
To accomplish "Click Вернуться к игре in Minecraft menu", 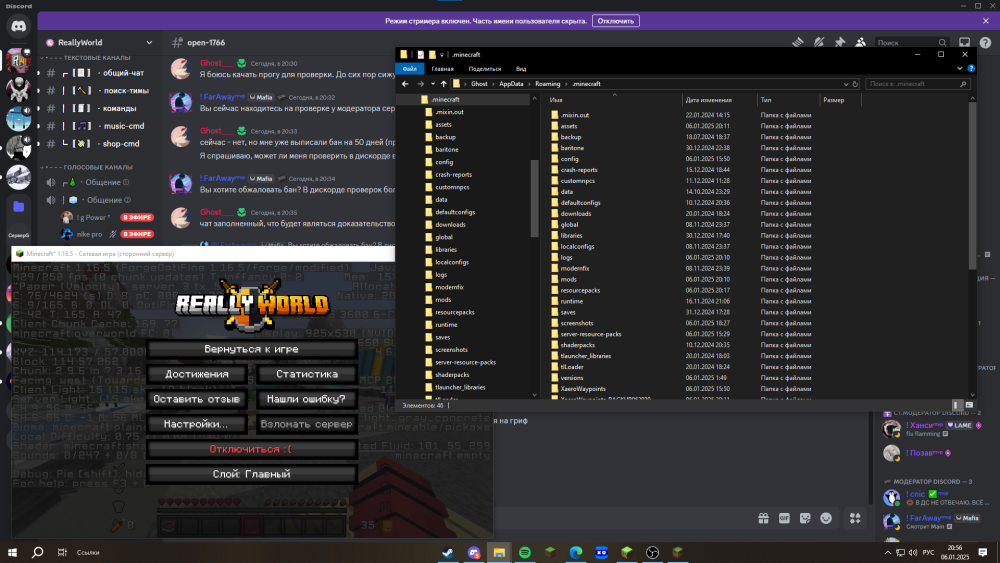I will (251, 349).
